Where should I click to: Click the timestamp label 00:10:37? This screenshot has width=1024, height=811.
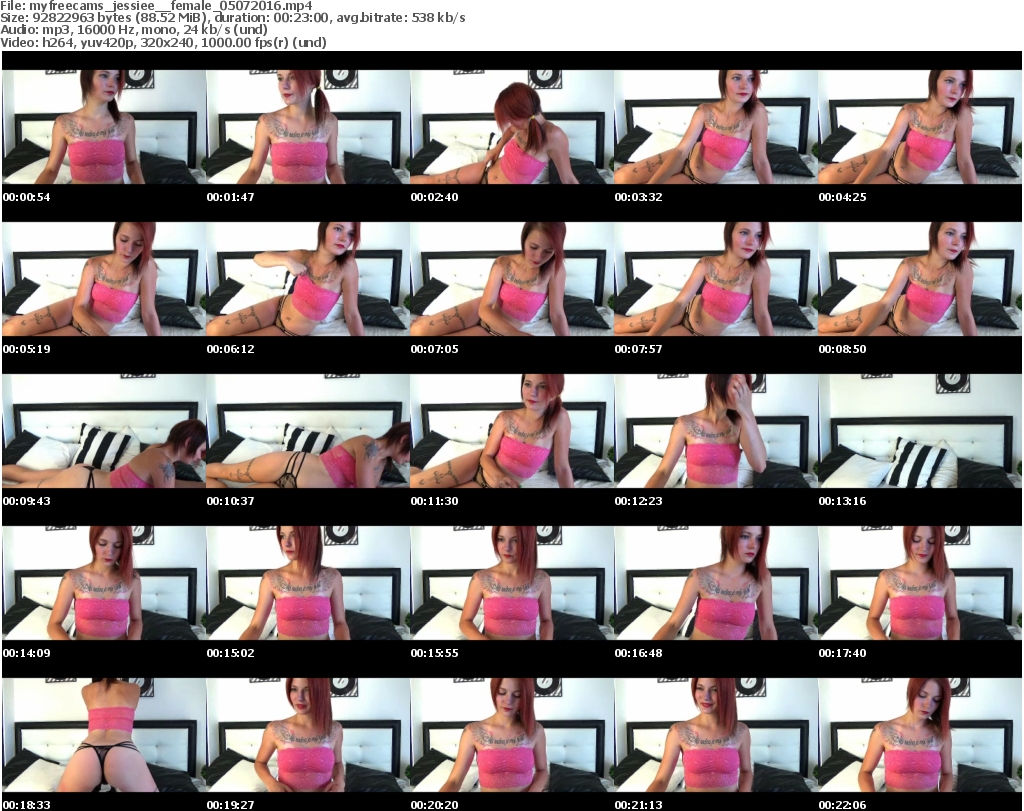231,501
